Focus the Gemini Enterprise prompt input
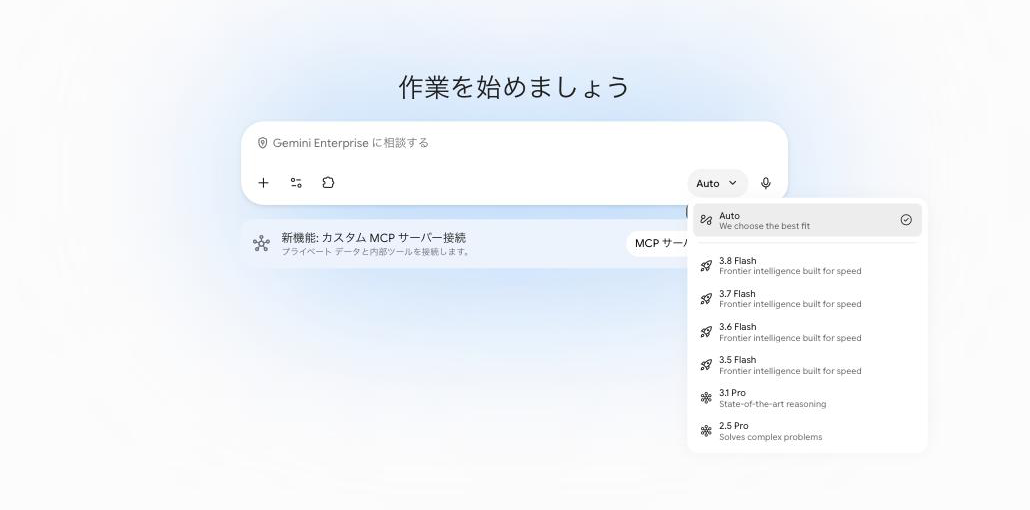The image size is (1030, 510). (x=514, y=143)
